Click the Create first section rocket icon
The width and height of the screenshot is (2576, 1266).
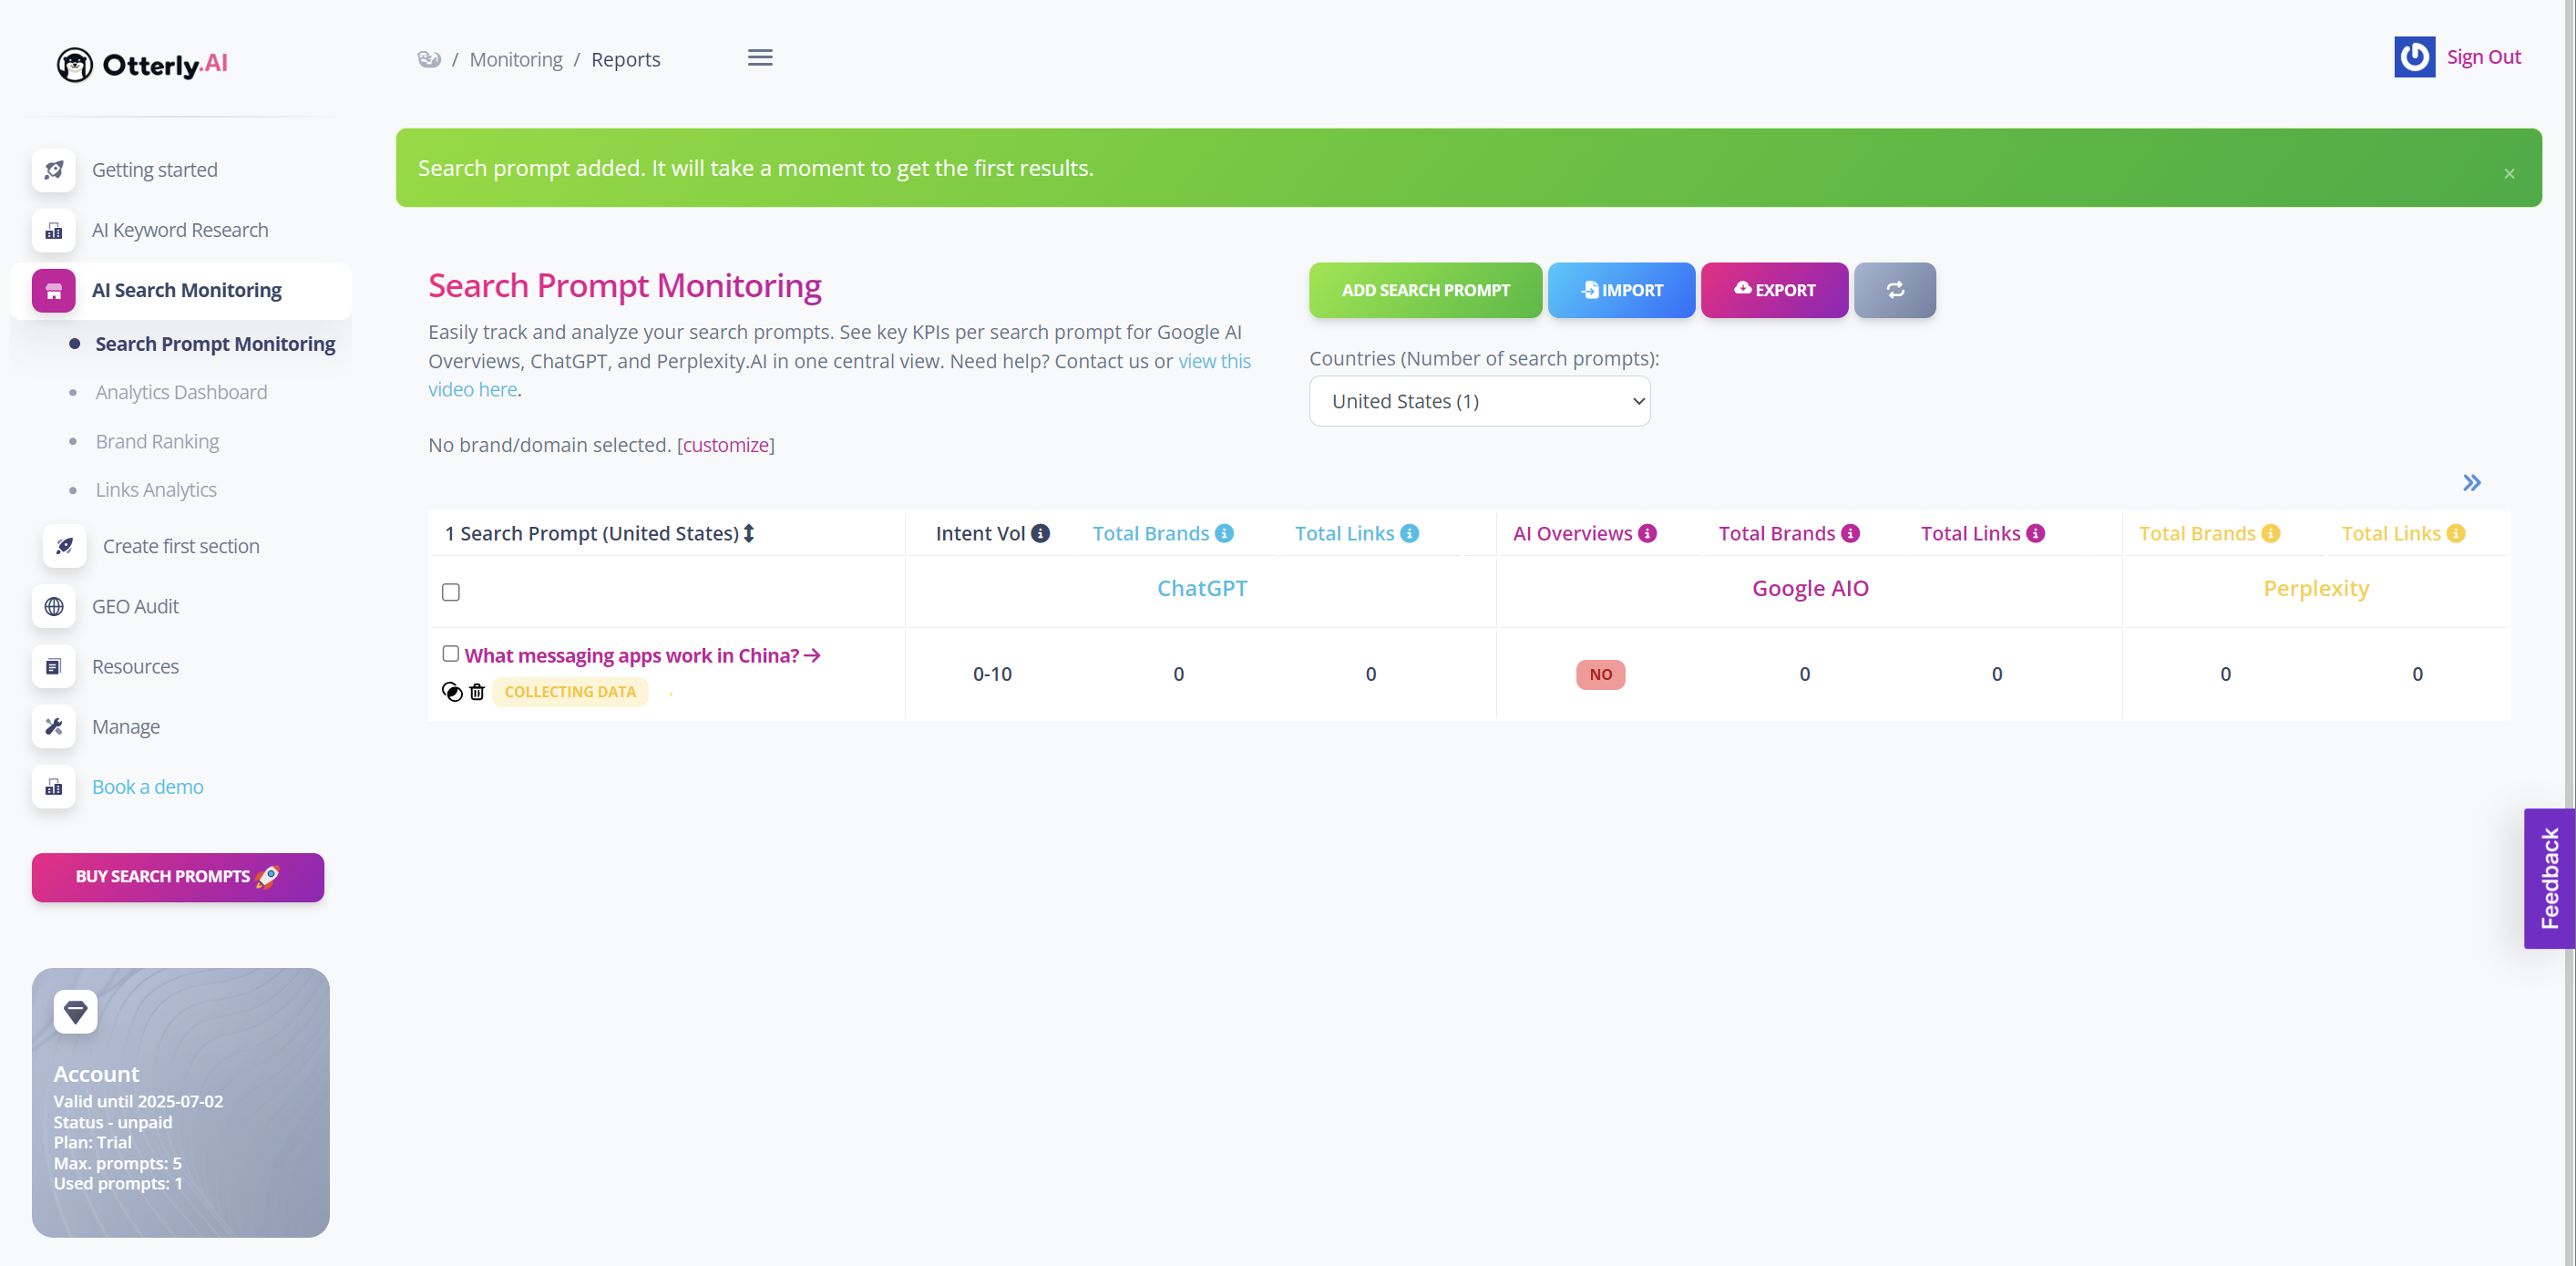65,546
